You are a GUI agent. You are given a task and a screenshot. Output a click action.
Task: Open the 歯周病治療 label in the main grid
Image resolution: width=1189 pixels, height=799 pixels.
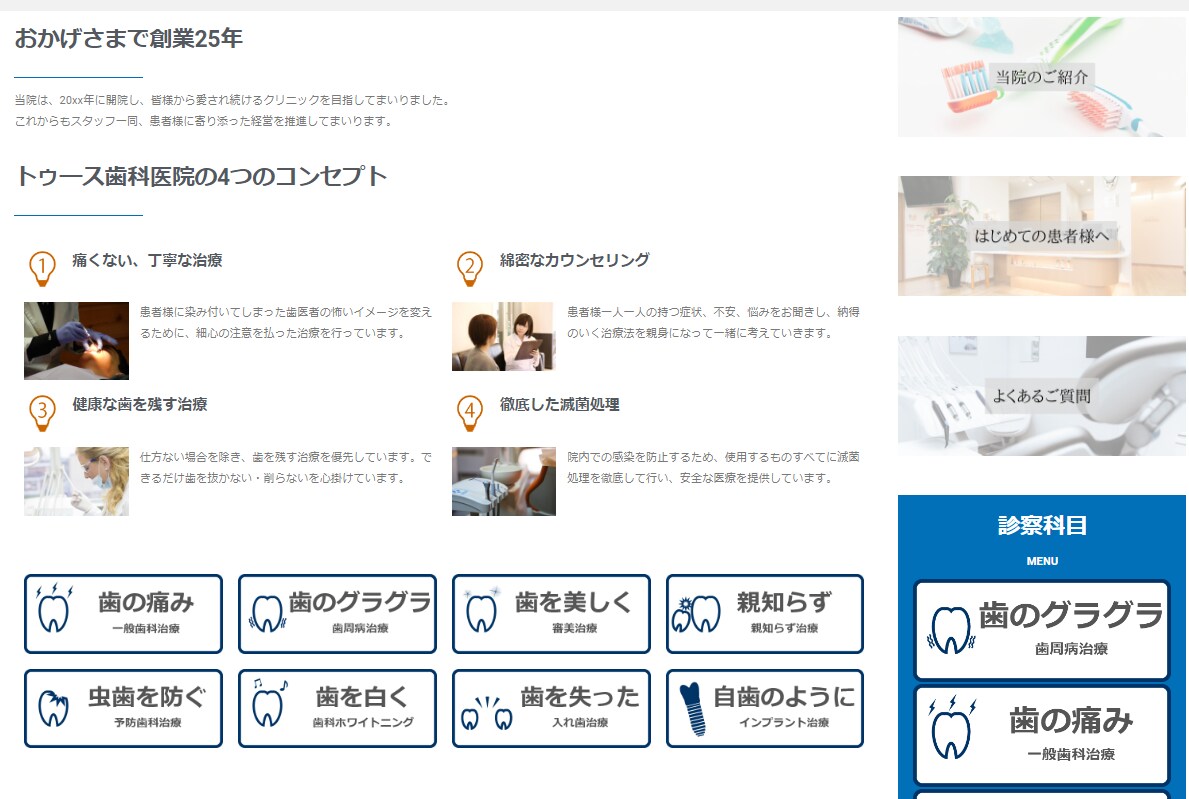click(360, 628)
